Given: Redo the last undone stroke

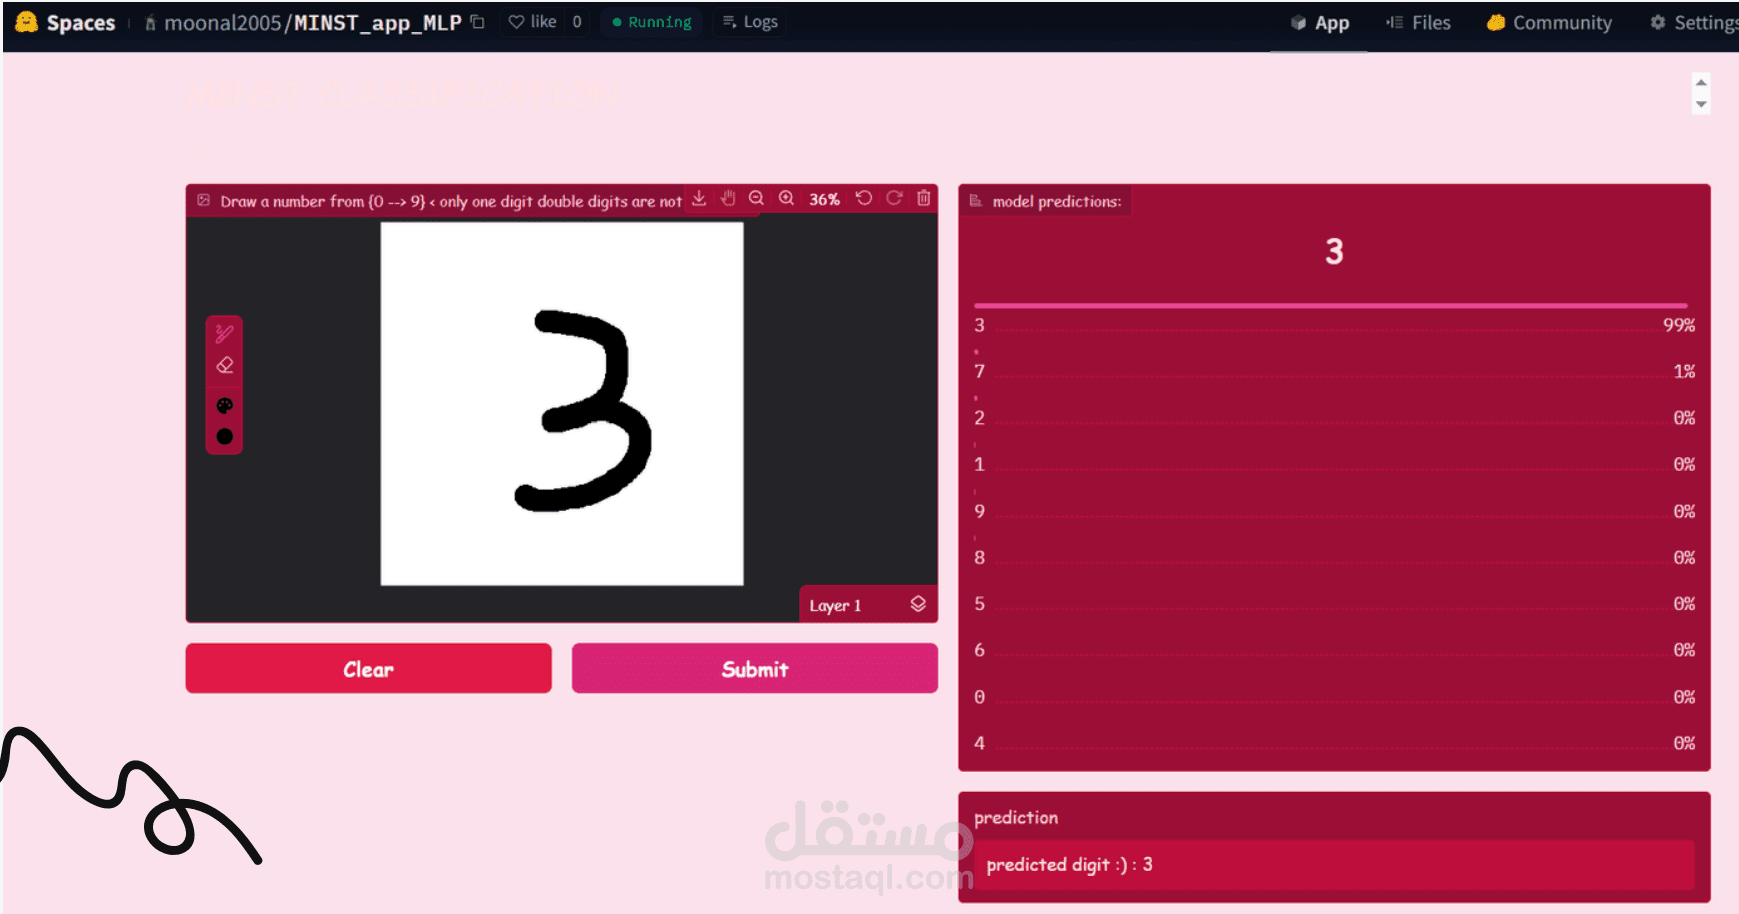Looking at the screenshot, I should point(894,198).
